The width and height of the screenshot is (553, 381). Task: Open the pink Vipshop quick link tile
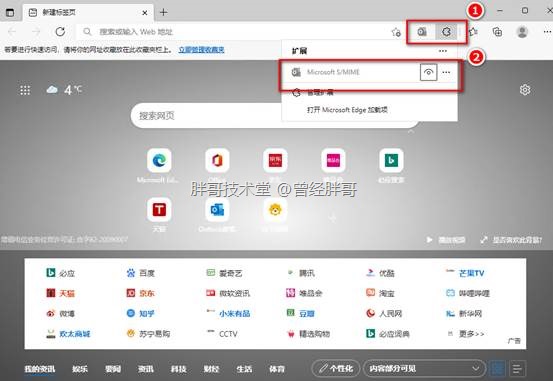[x=333, y=161]
